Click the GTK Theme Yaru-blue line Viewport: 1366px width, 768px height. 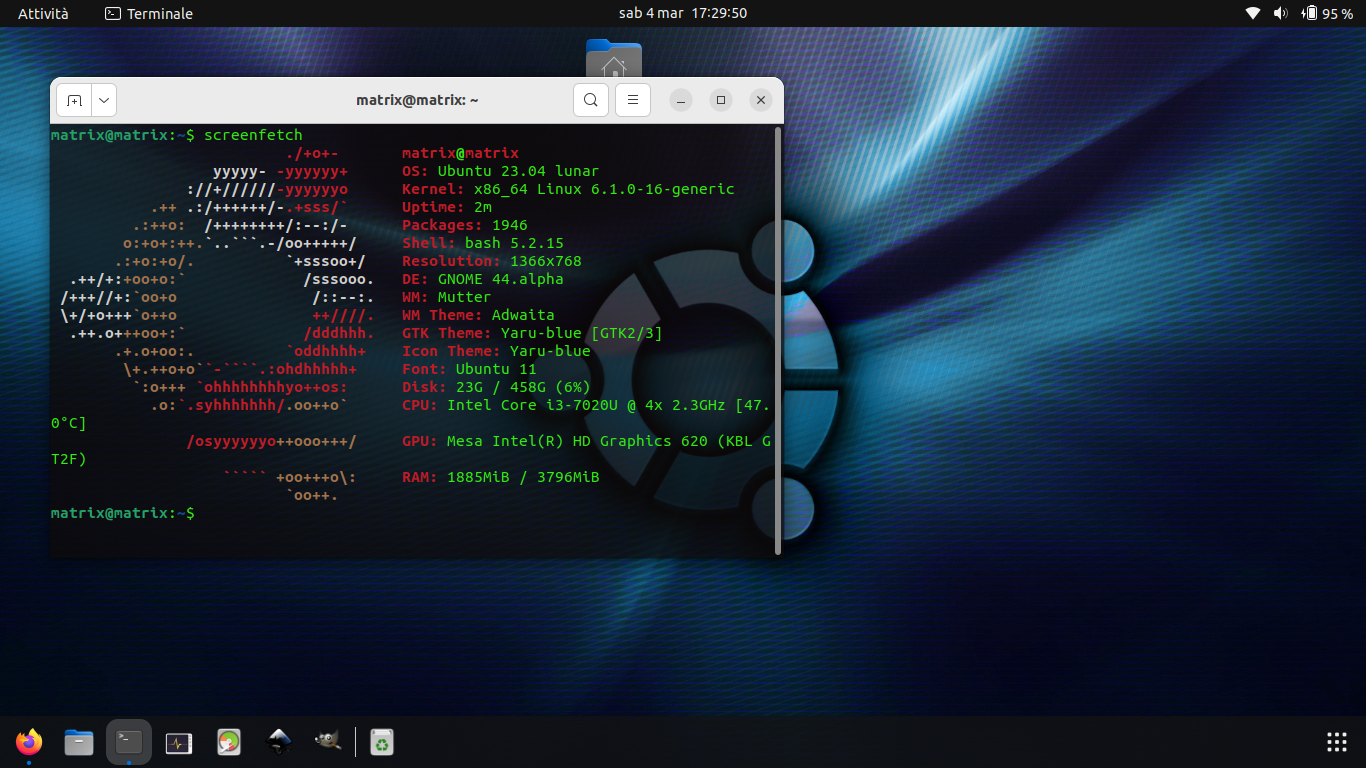532,333
